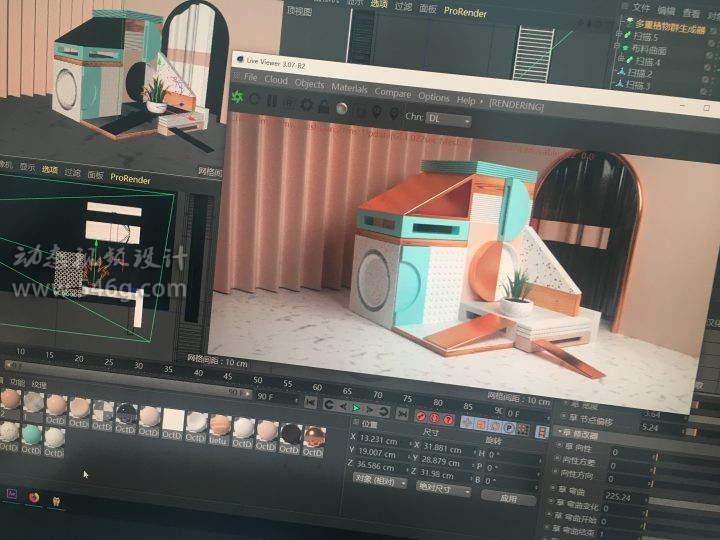The width and height of the screenshot is (720, 540).
Task: Click red keyframe selection question icon
Action: [x=448, y=420]
